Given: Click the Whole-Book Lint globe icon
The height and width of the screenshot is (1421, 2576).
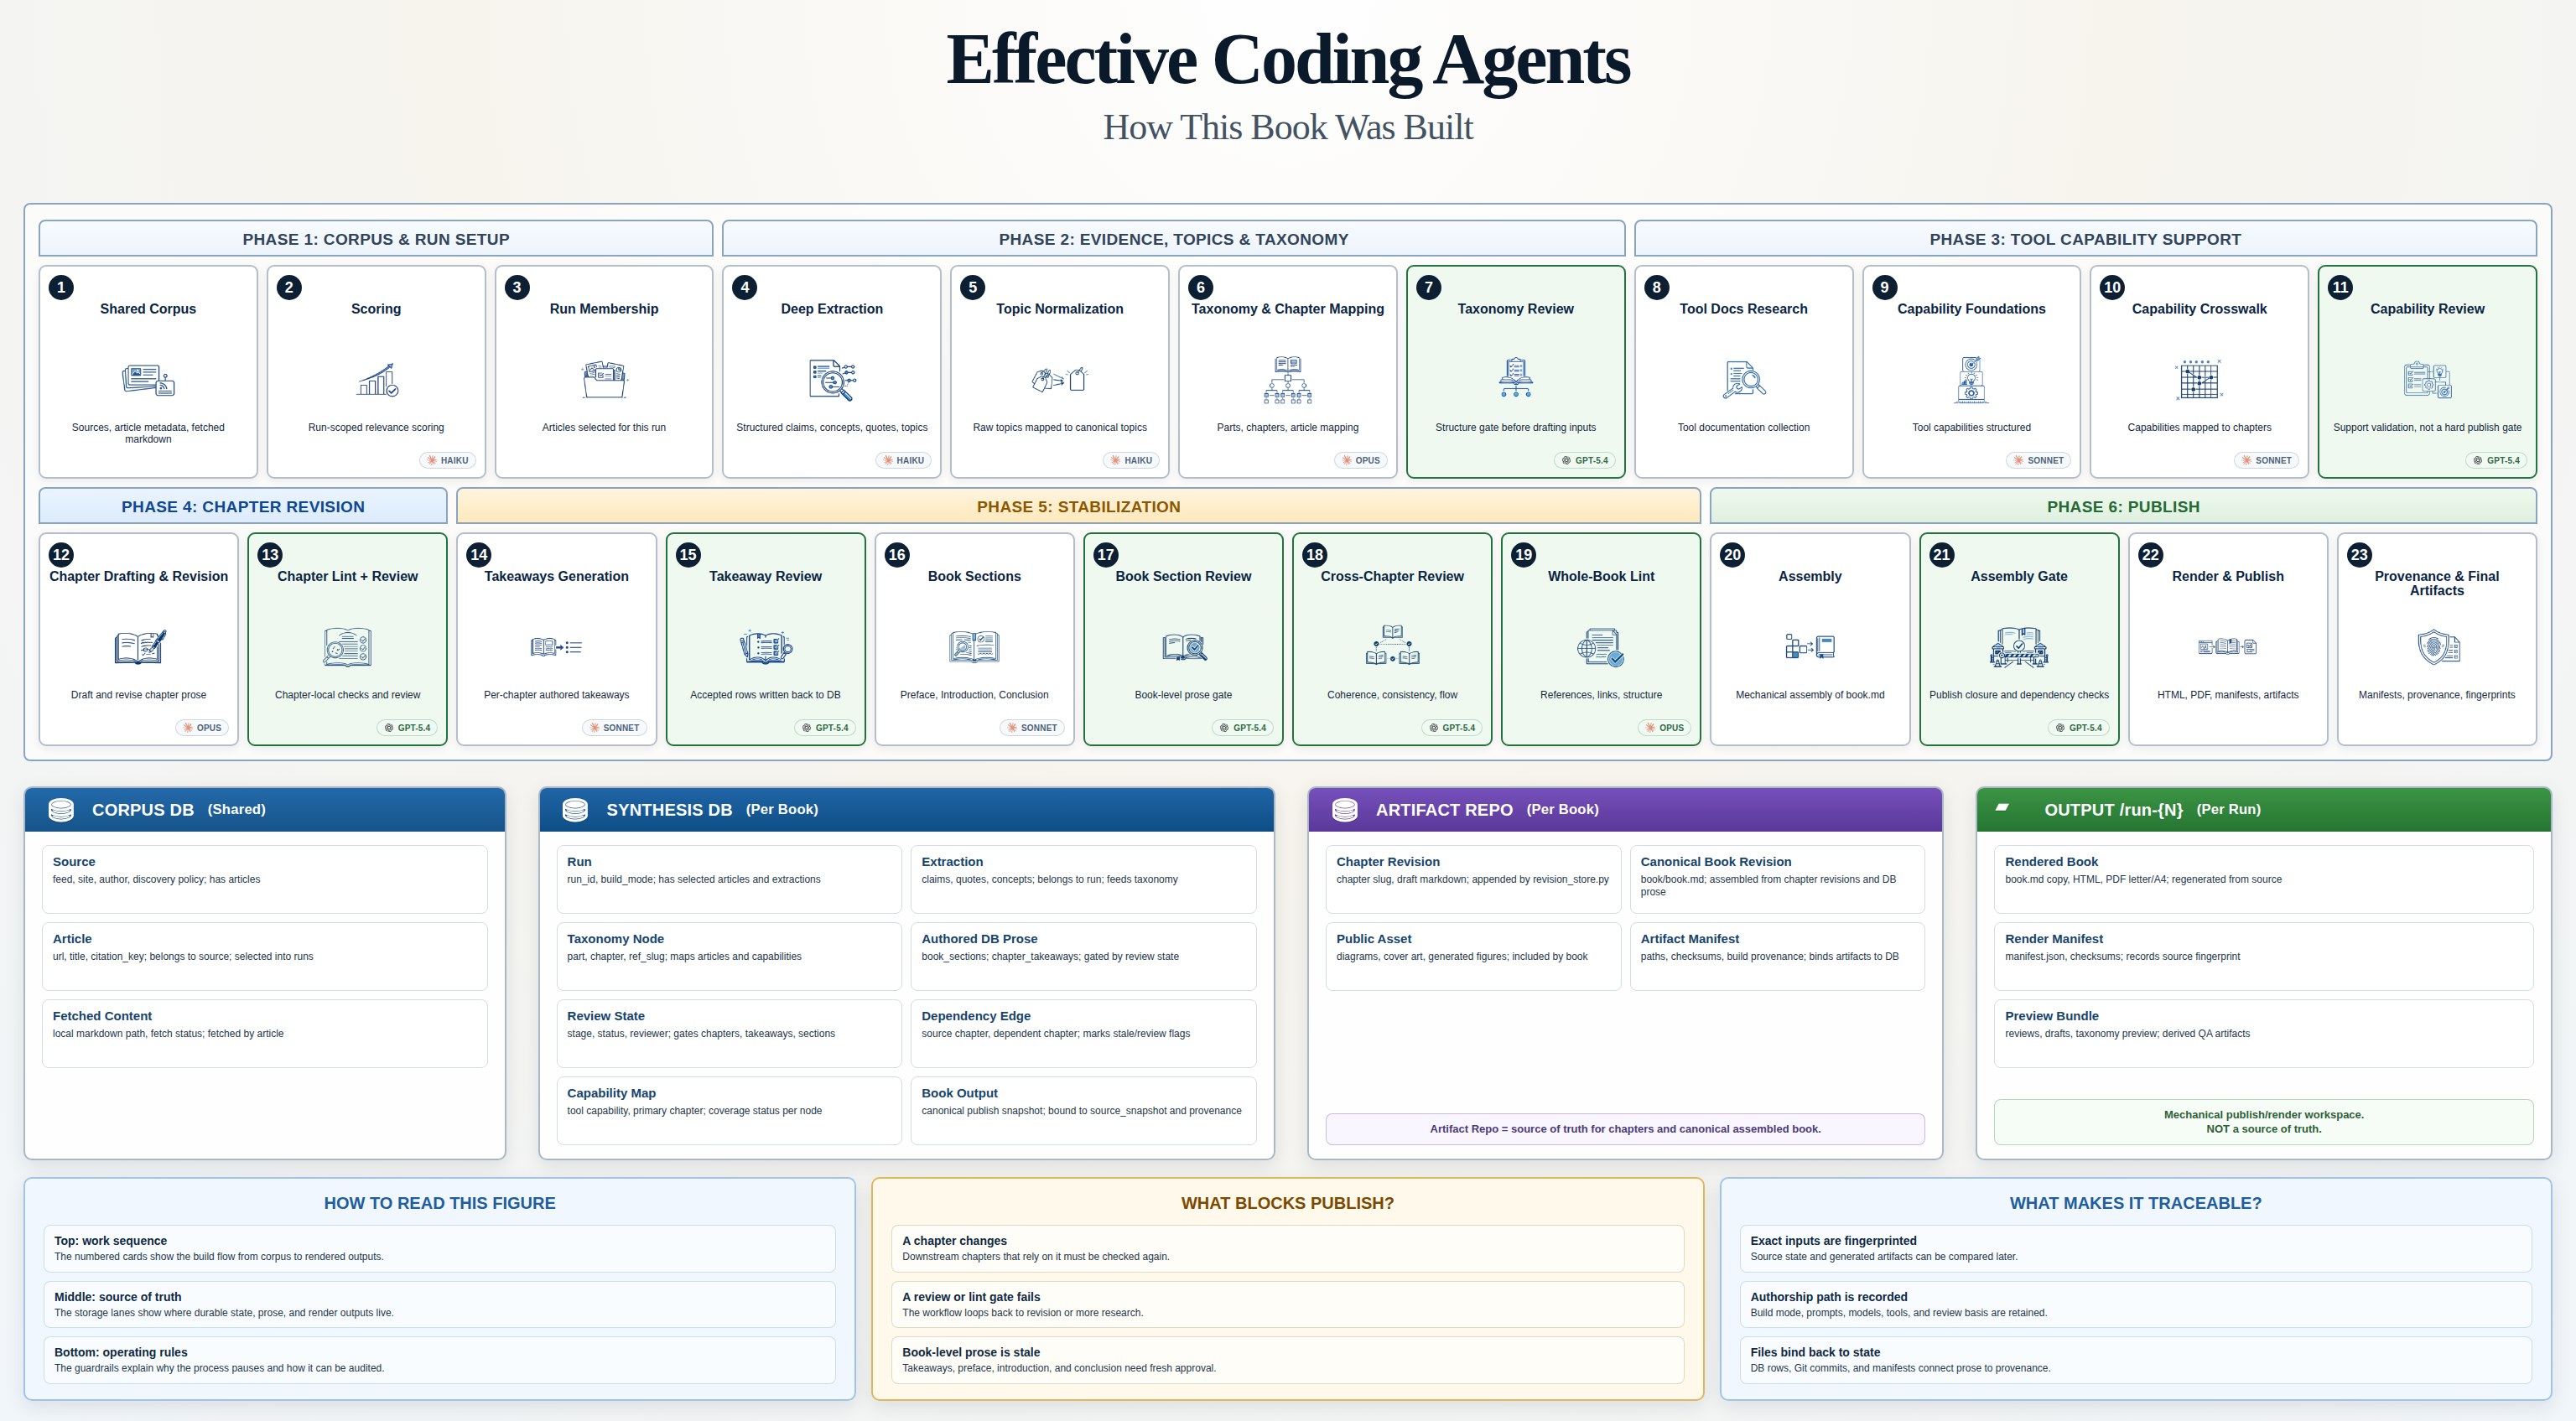Looking at the screenshot, I should click(1600, 647).
